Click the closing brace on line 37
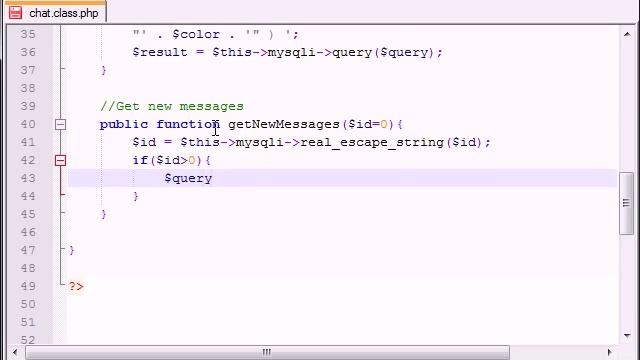Viewport: 640px width, 360px height. pos(104,70)
